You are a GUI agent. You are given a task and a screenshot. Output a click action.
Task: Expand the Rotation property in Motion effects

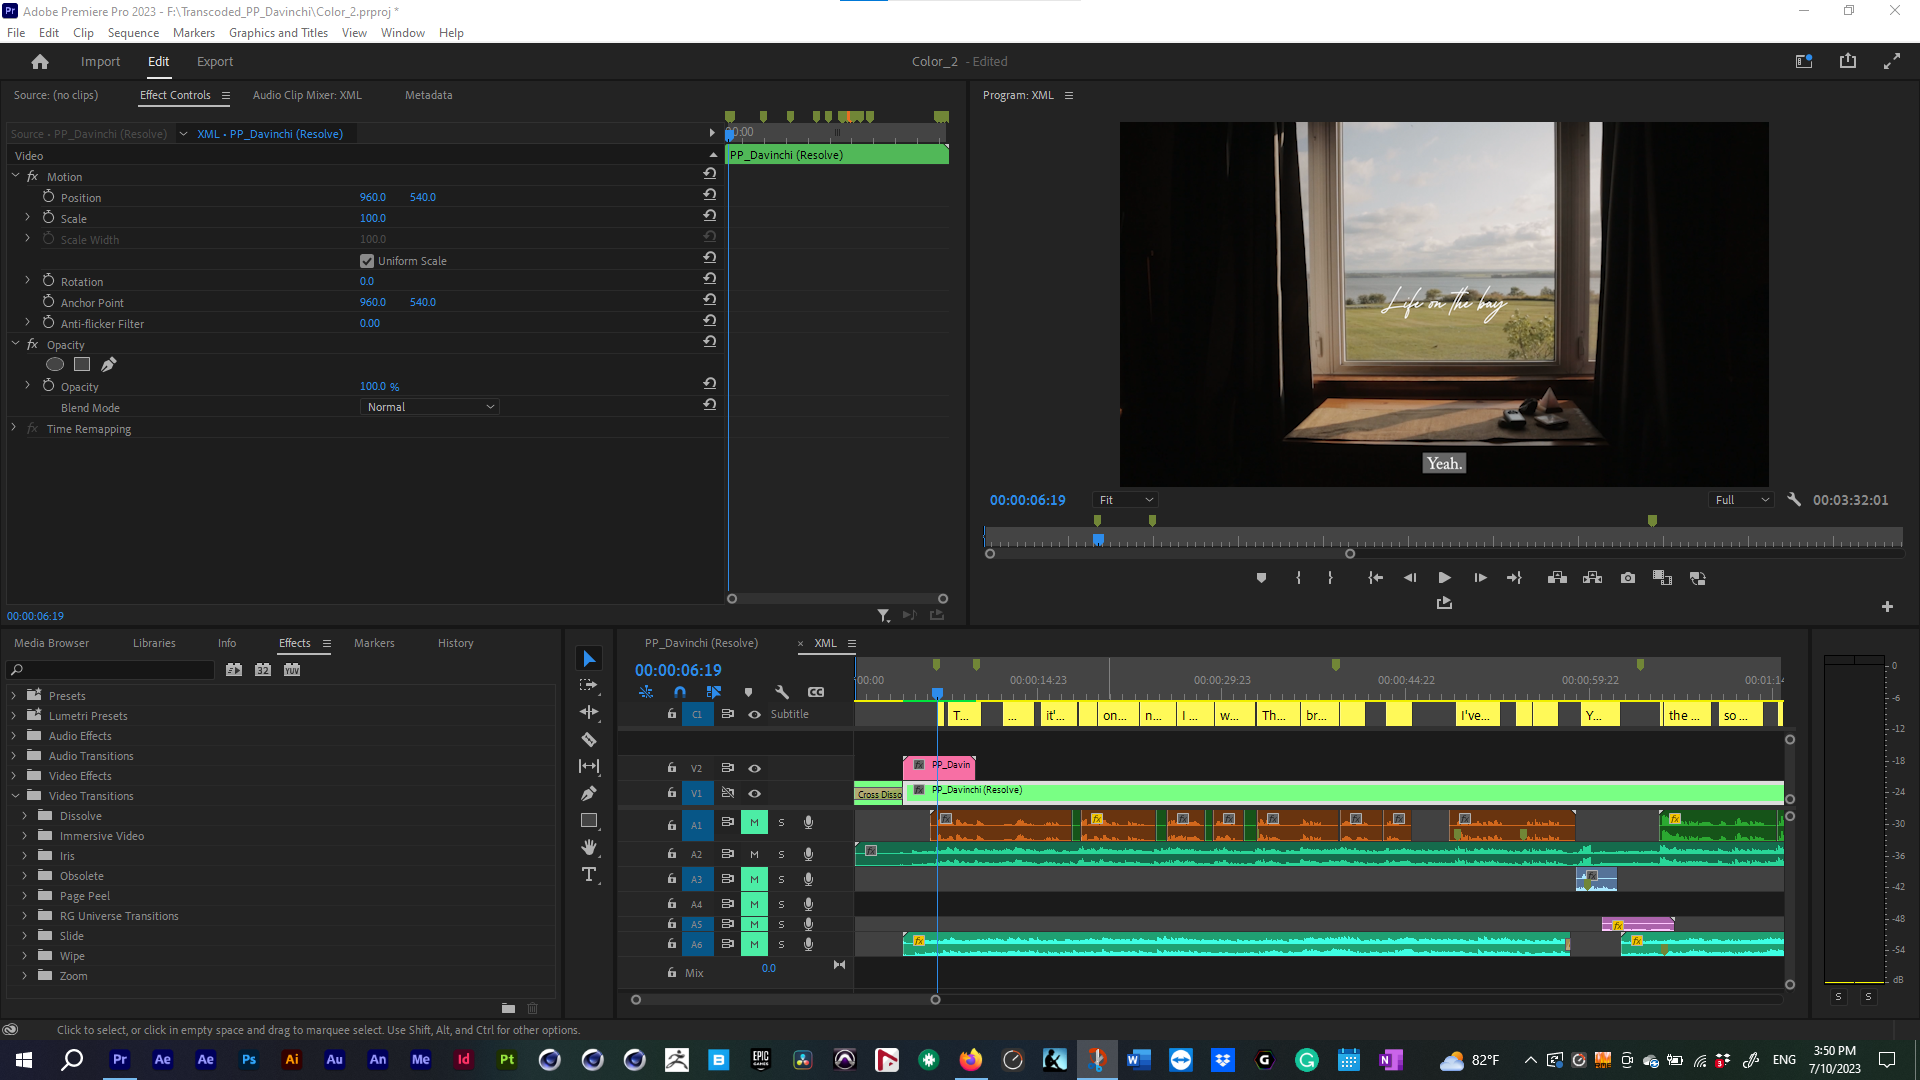coord(26,281)
